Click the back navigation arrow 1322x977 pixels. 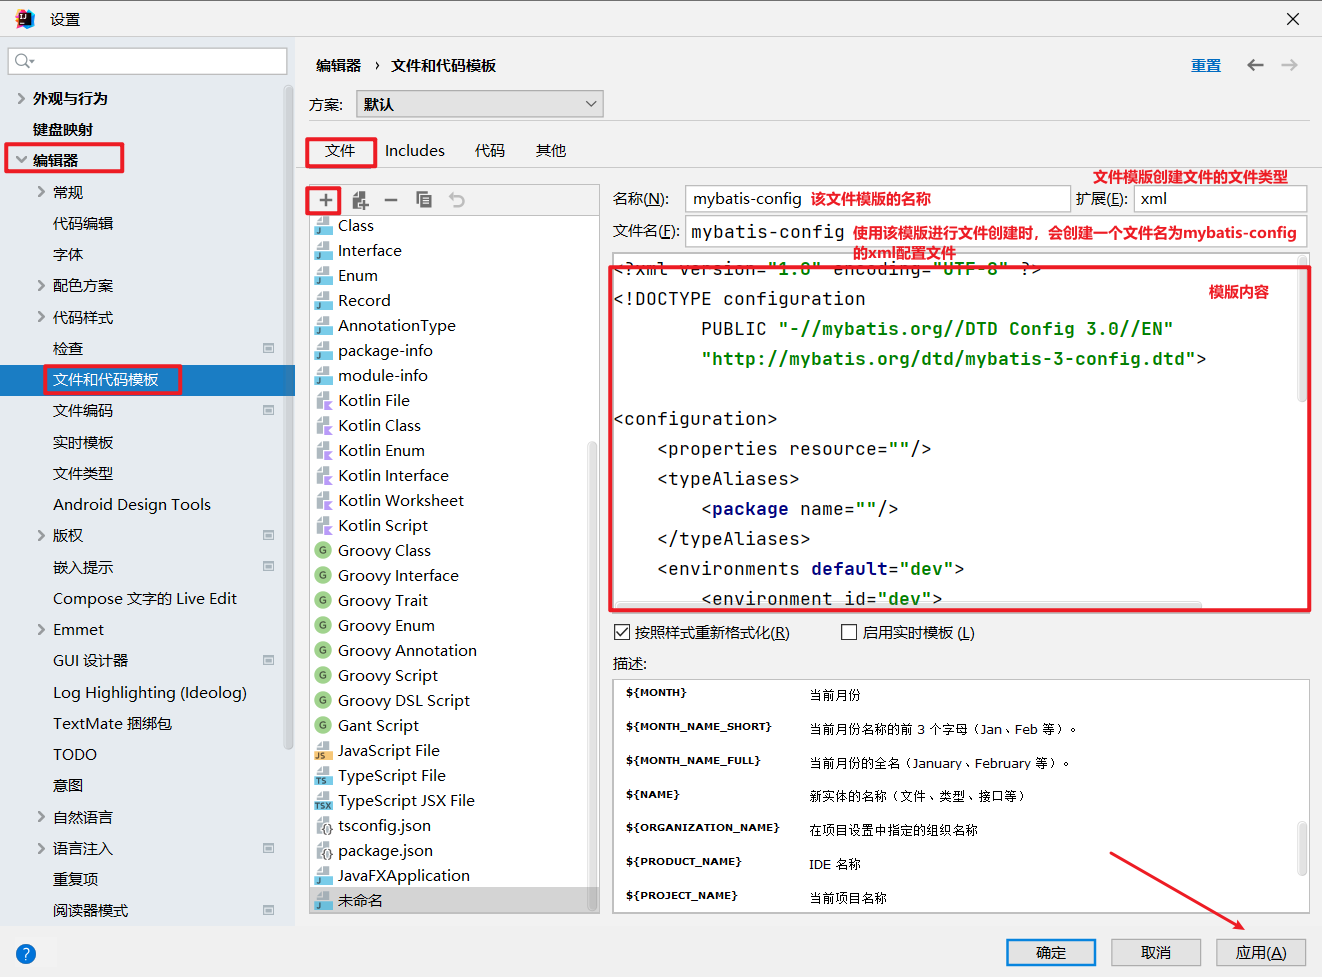coord(1255,65)
